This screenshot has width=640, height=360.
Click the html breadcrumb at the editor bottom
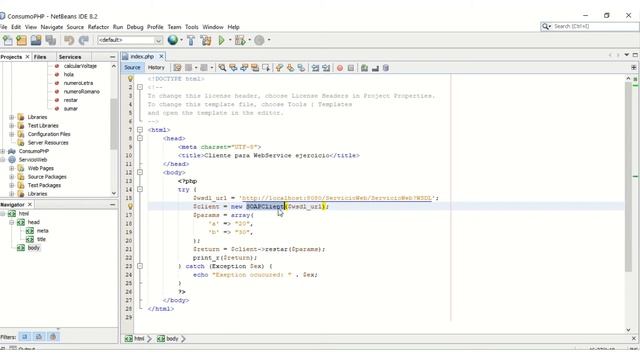[x=135, y=338]
